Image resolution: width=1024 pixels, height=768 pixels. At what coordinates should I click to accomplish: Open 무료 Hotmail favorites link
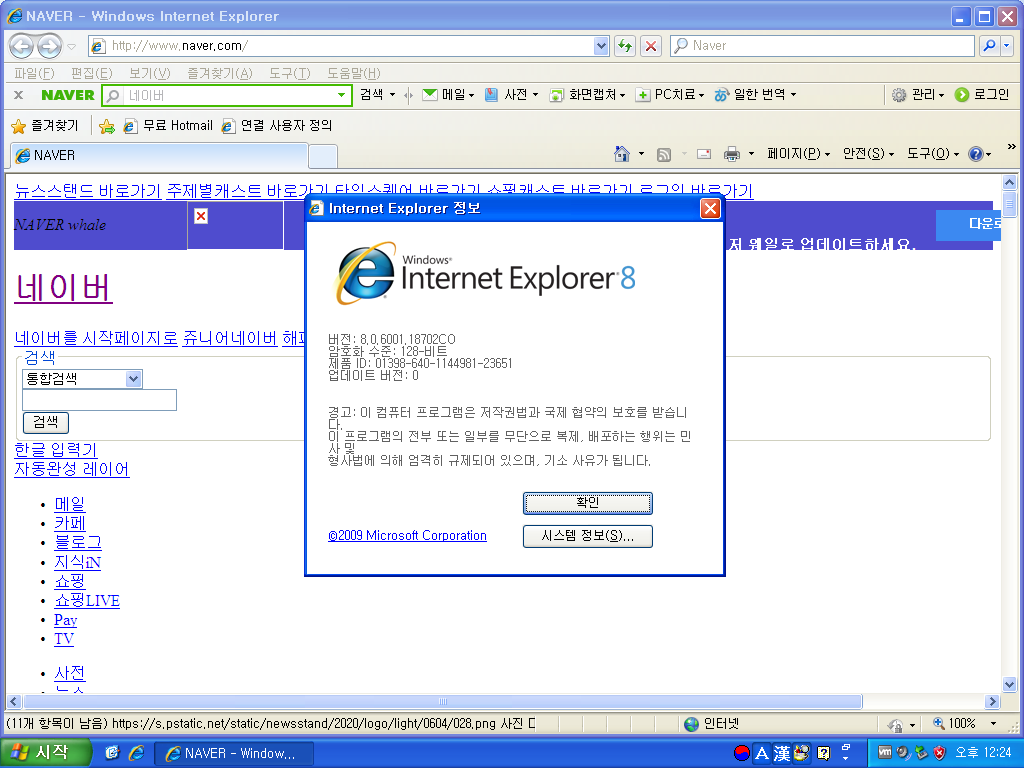[x=168, y=125]
